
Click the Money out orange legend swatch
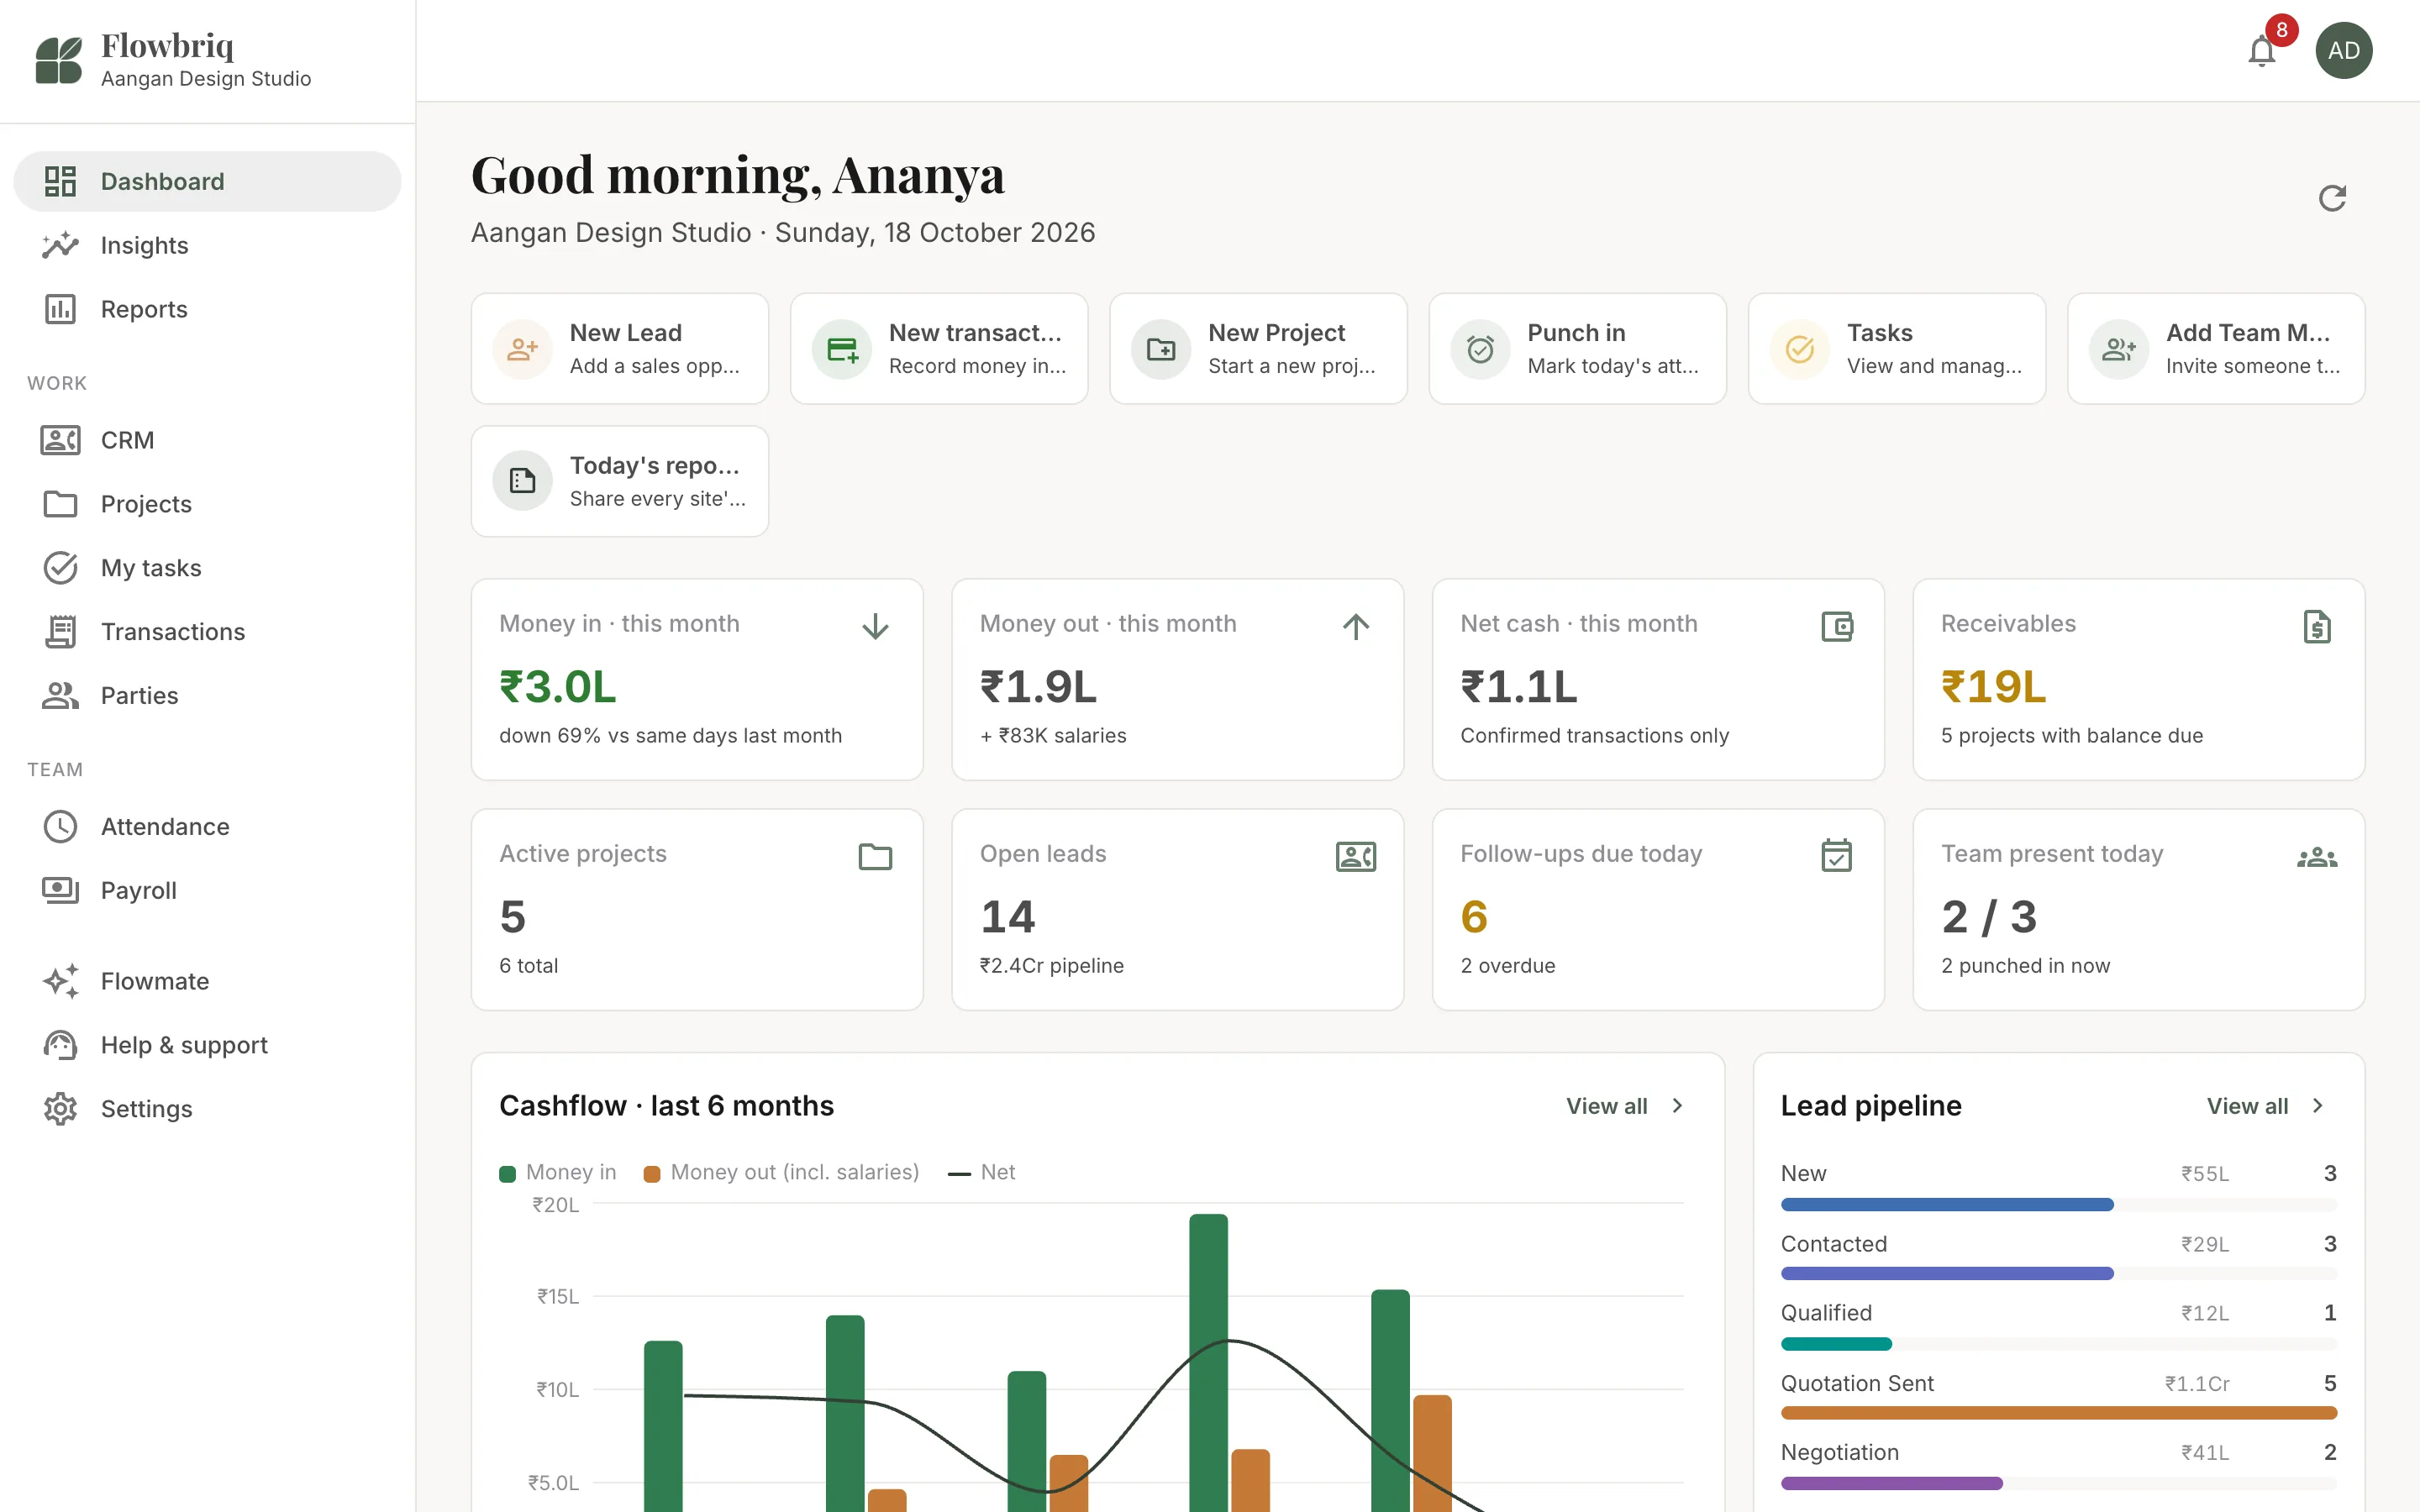coord(652,1174)
